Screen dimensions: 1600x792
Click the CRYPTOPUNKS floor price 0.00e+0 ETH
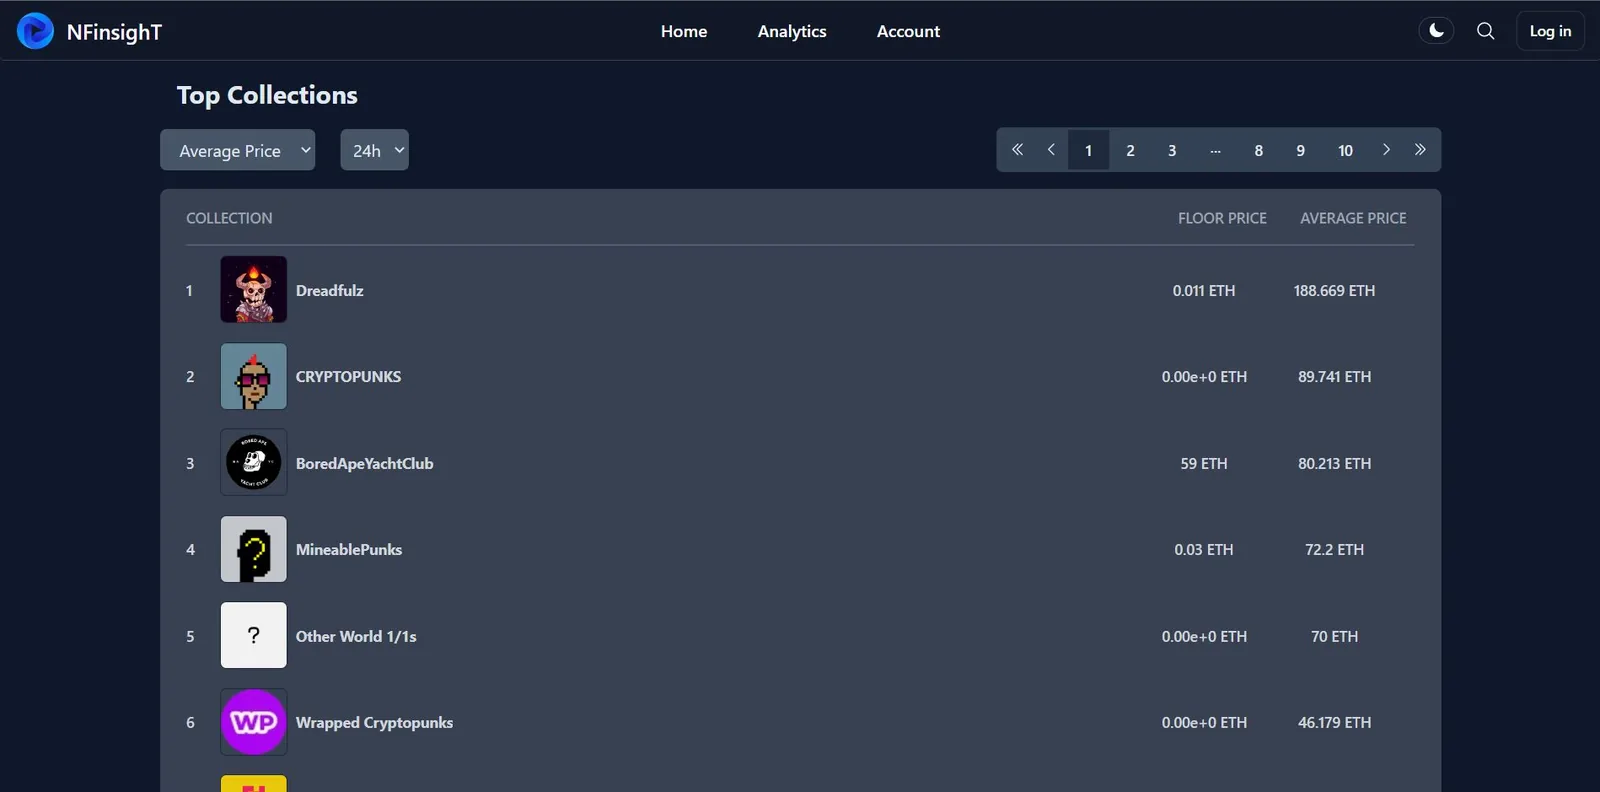point(1204,377)
